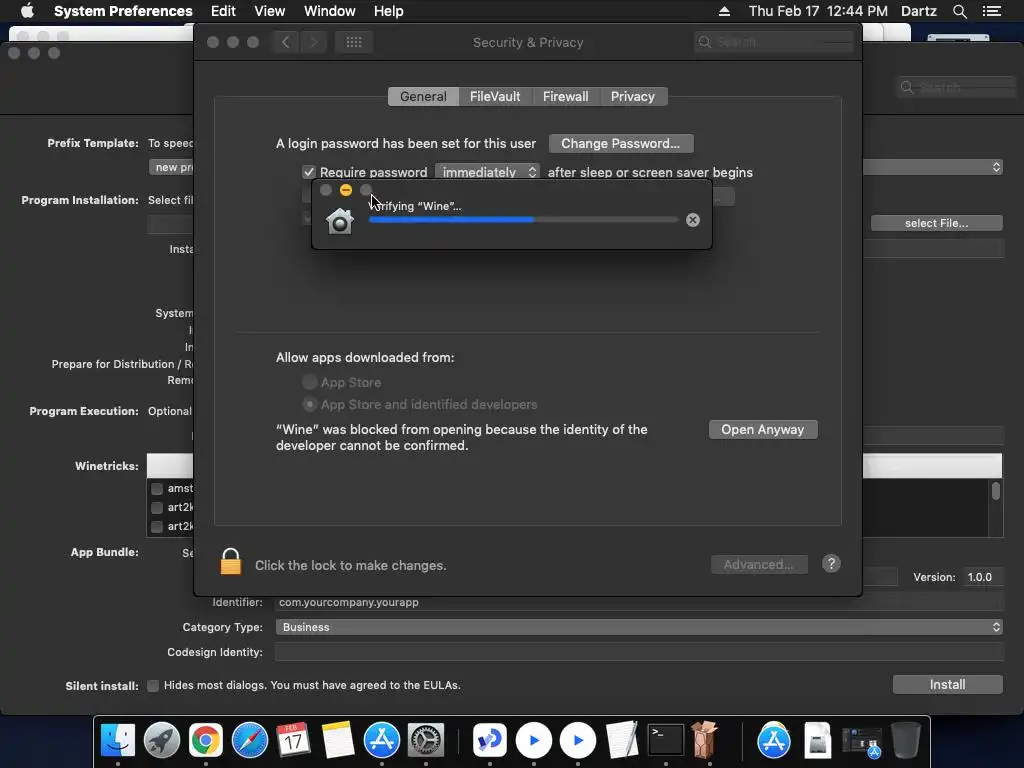The height and width of the screenshot is (768, 1024).
Task: Check the amst winetricks entry
Action: tap(157, 488)
